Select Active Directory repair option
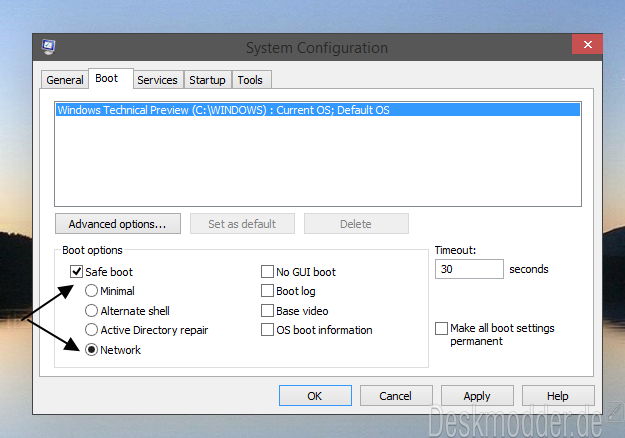This screenshot has width=625, height=438. tap(91, 330)
